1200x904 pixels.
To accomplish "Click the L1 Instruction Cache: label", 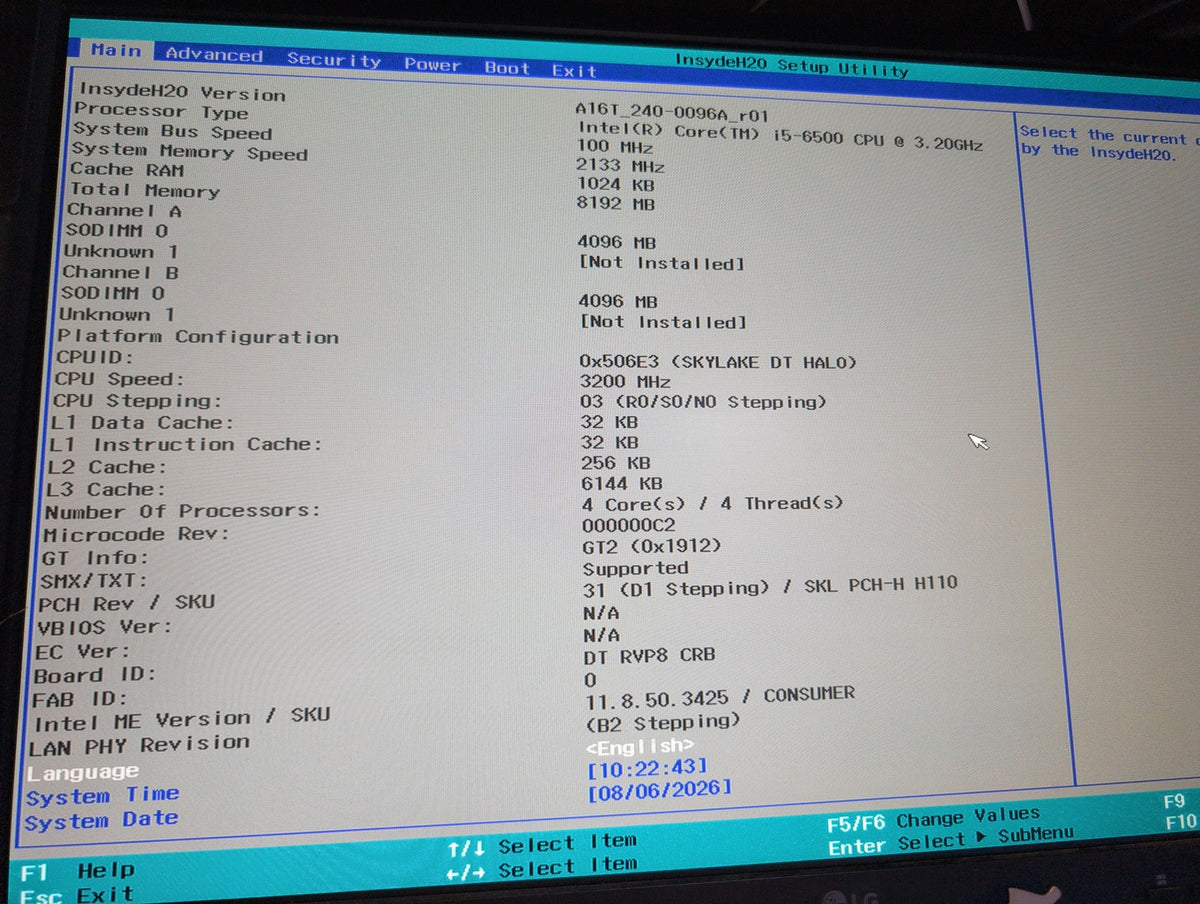I will click(x=186, y=444).
